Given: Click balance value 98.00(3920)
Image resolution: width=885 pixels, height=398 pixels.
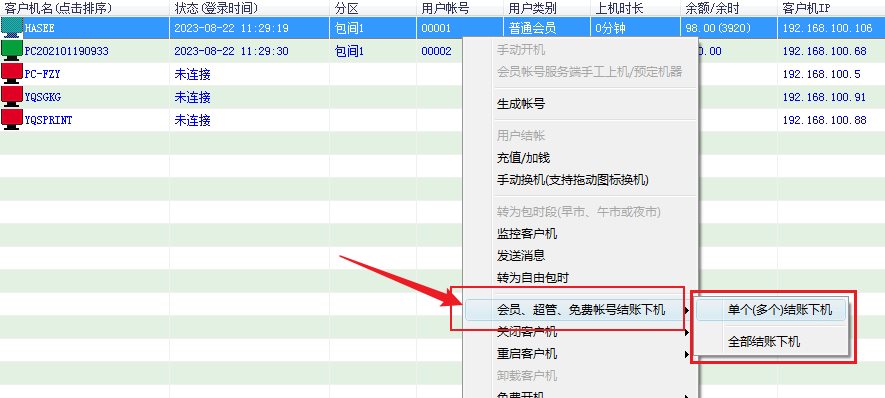Looking at the screenshot, I should tap(718, 28).
